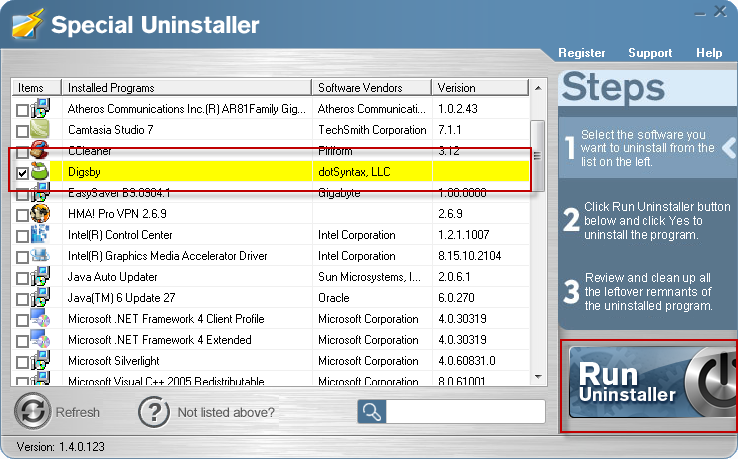Click the Intel(R) Control Center icon
Image resolution: width=738 pixels, height=459 pixels.
[40, 234]
